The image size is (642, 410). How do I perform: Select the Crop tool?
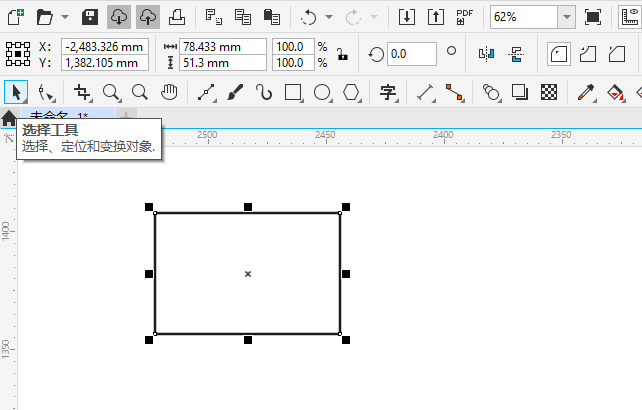coord(82,93)
